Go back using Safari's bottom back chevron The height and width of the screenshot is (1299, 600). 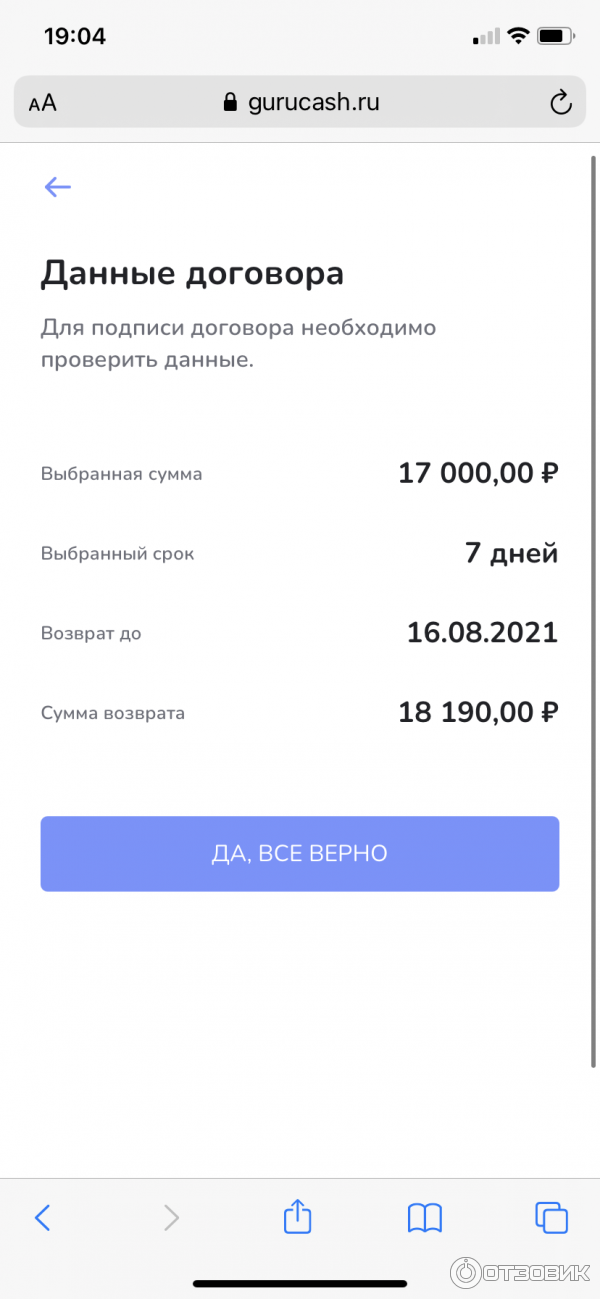point(42,1217)
